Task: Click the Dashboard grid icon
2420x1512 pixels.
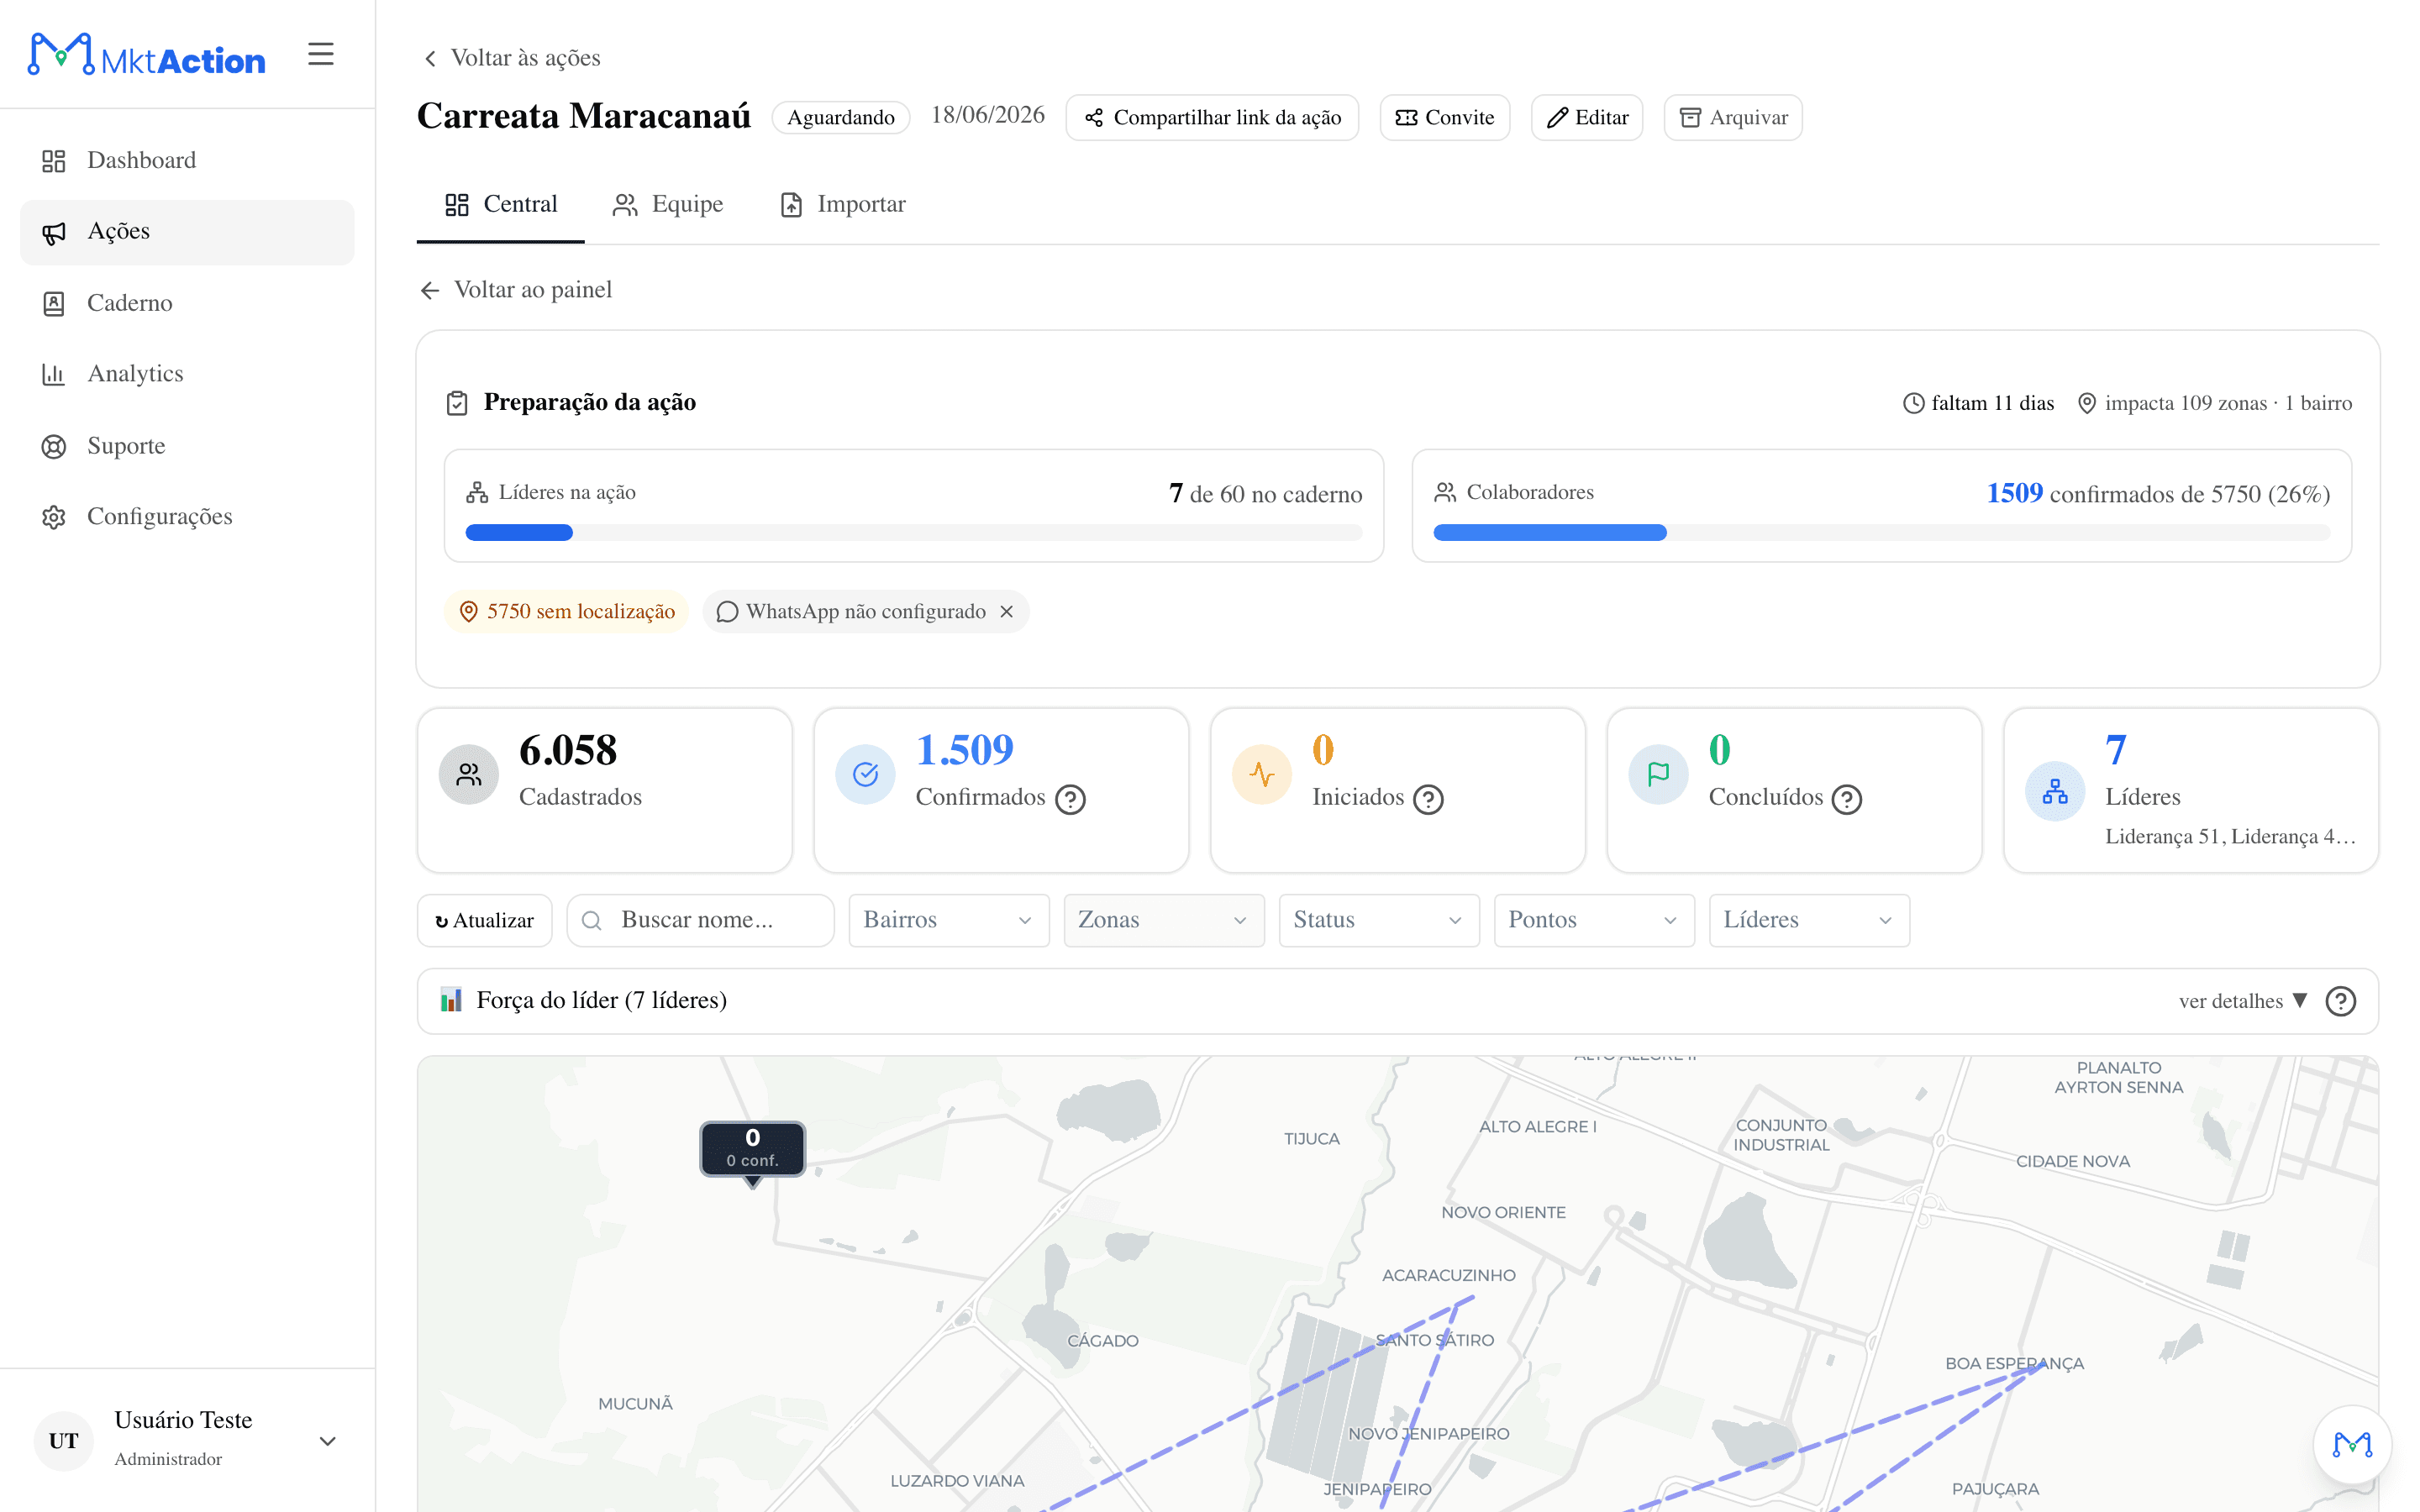Action: pyautogui.click(x=54, y=161)
